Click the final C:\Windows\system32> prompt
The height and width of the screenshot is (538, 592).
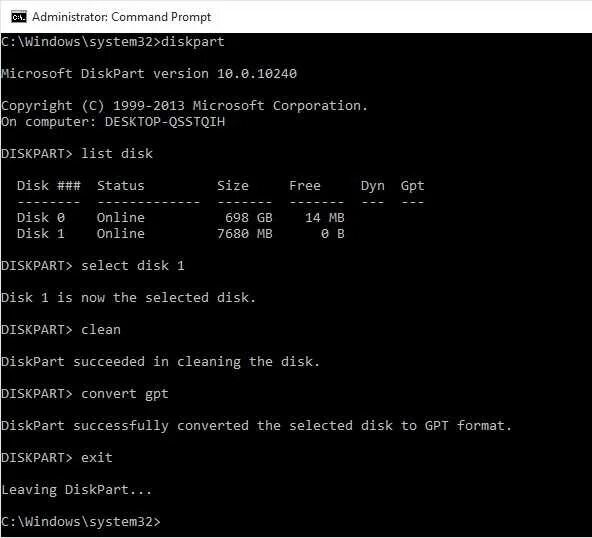tap(81, 522)
